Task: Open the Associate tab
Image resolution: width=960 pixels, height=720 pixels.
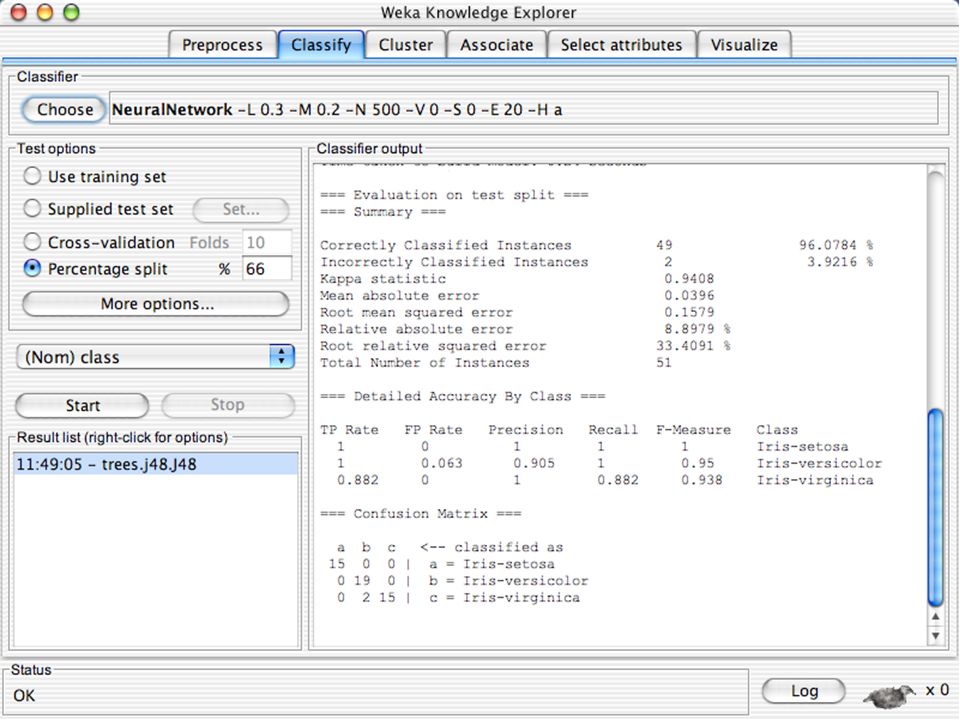Action: tap(497, 45)
